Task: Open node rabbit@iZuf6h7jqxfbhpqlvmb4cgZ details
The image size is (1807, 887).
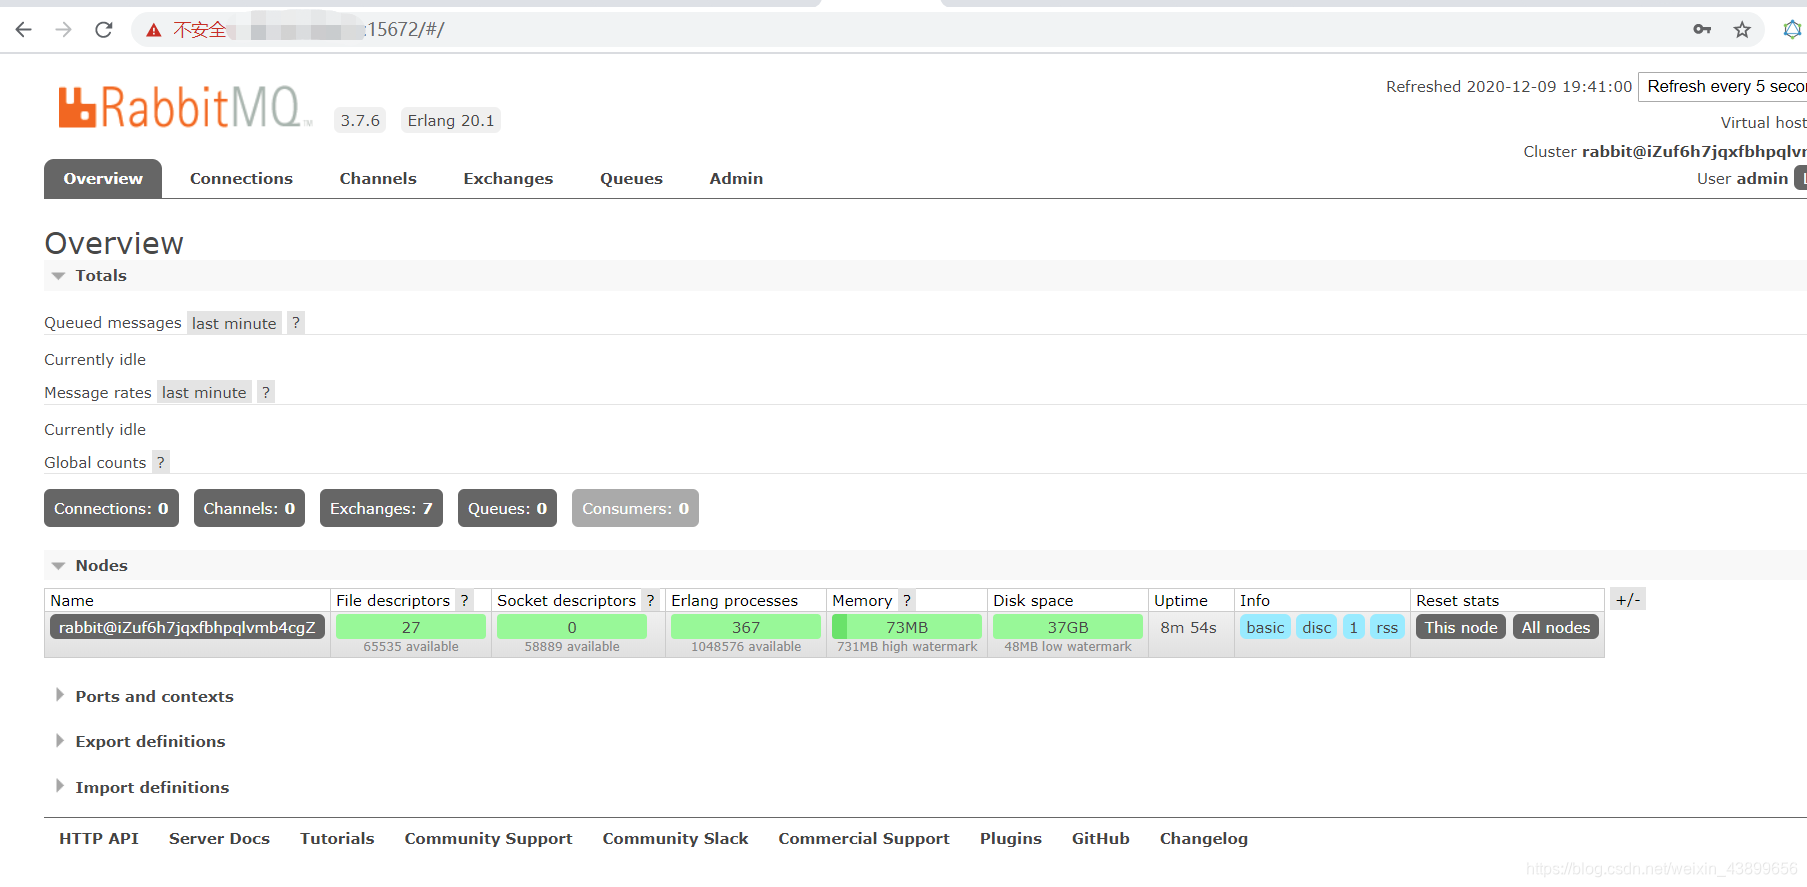Action: click(187, 627)
